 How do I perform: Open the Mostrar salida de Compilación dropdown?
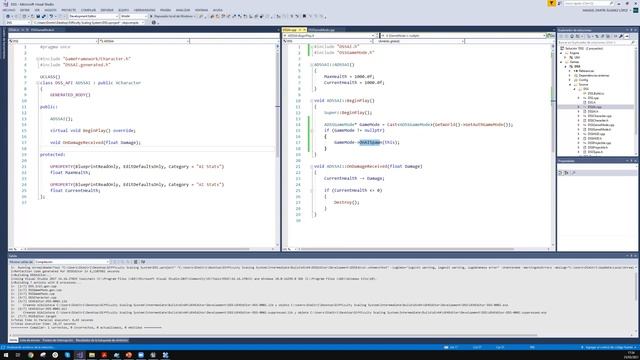coord(72,262)
